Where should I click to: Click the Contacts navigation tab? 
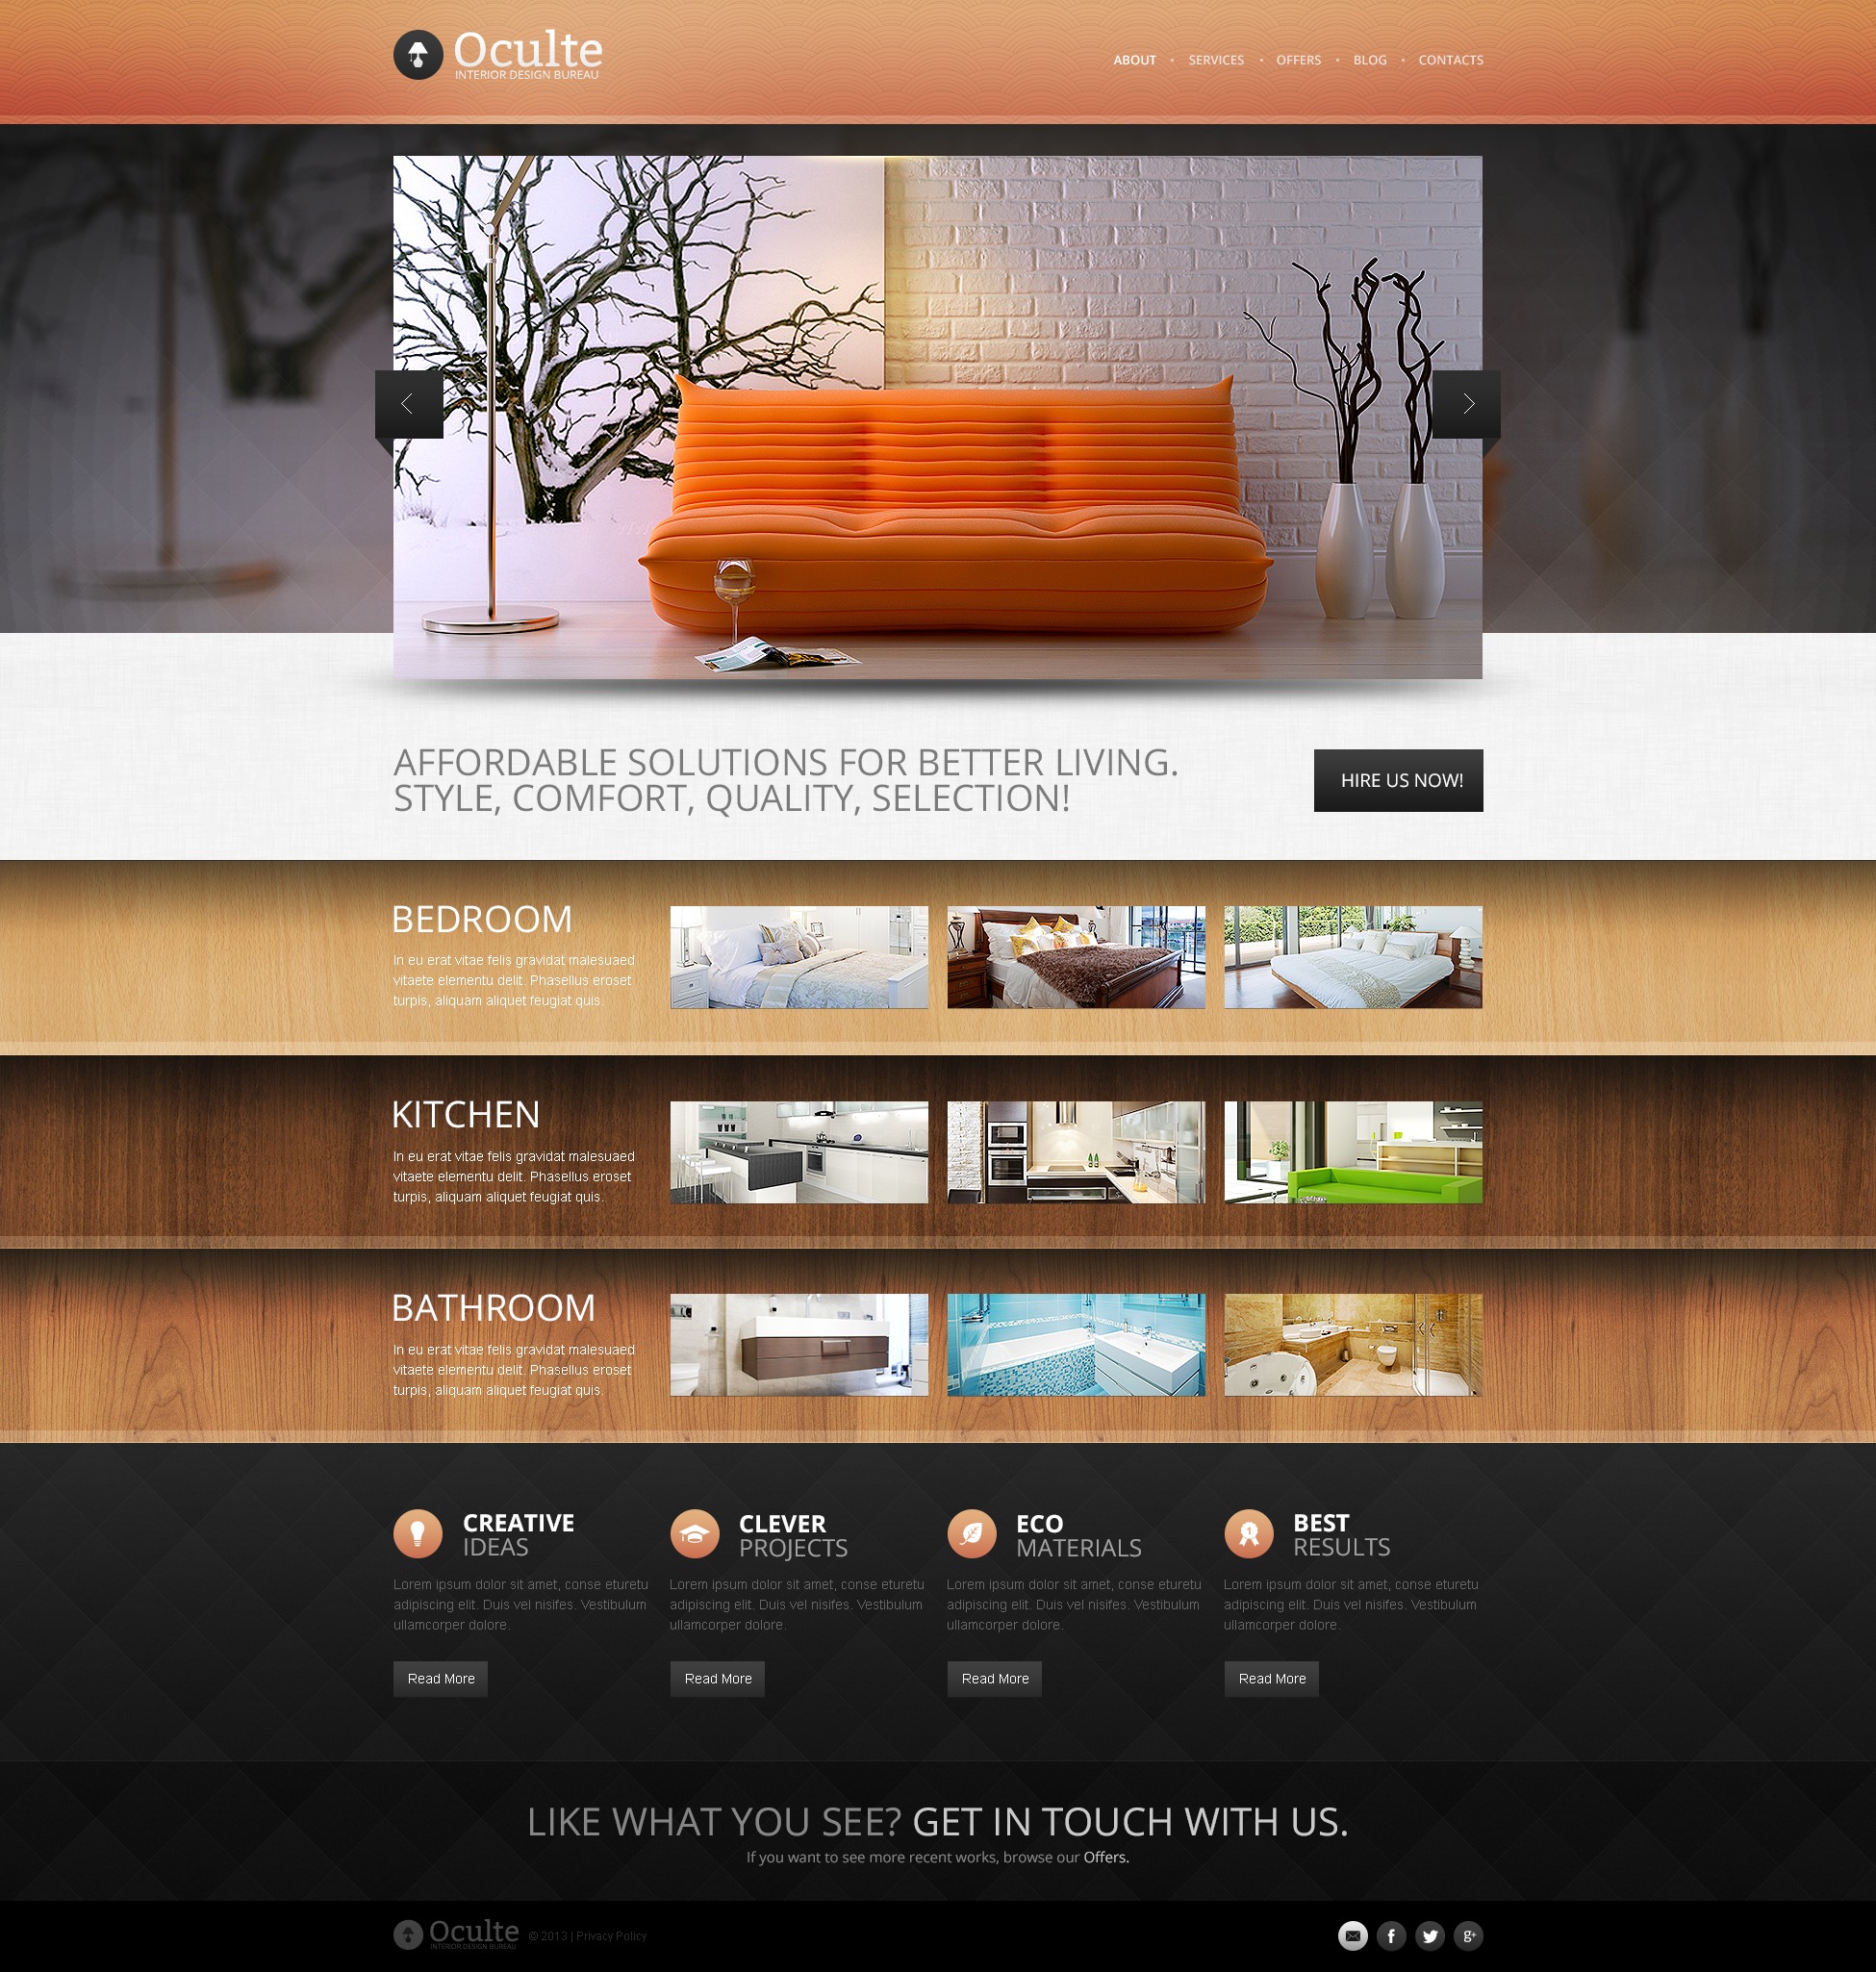[1452, 60]
